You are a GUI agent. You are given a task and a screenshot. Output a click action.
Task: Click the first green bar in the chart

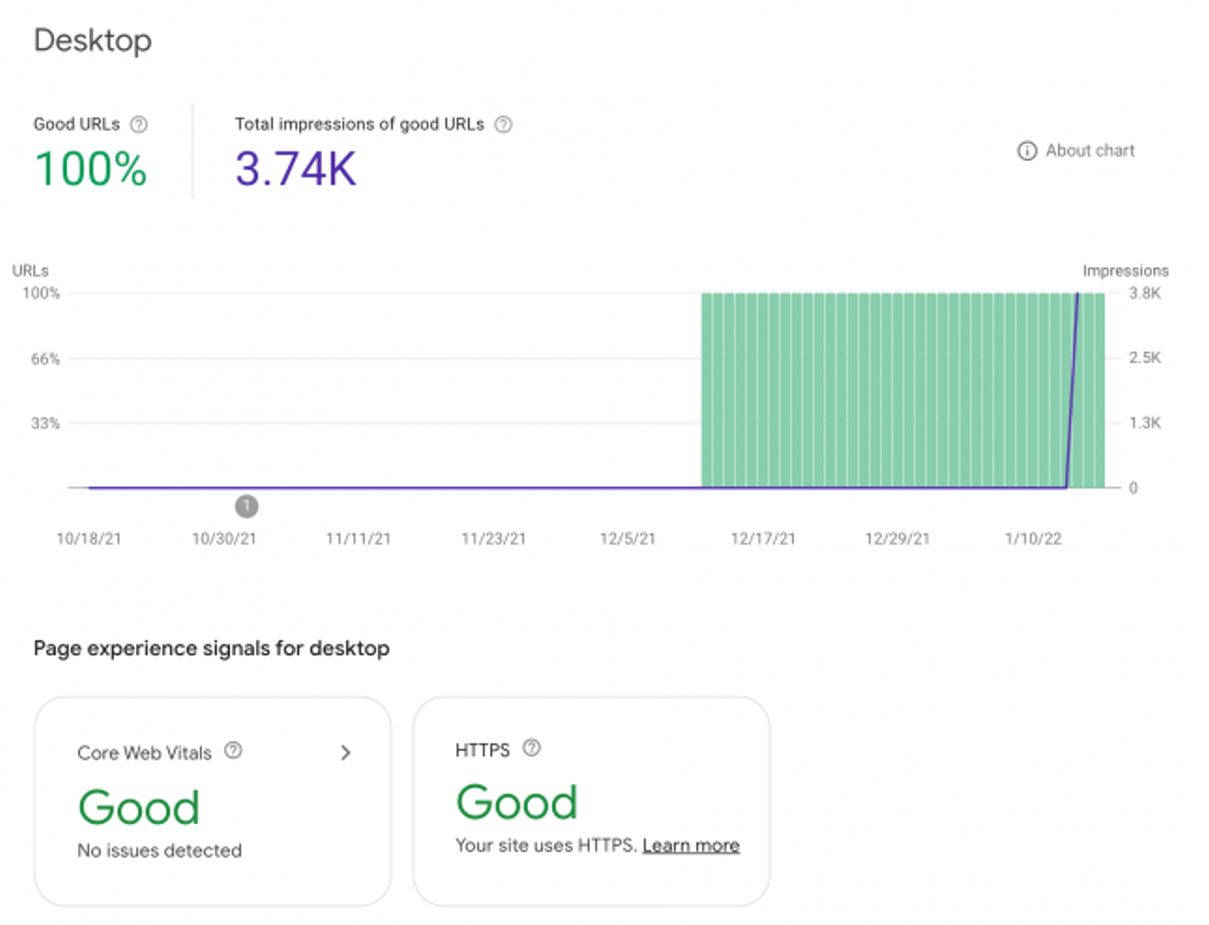[708, 390]
